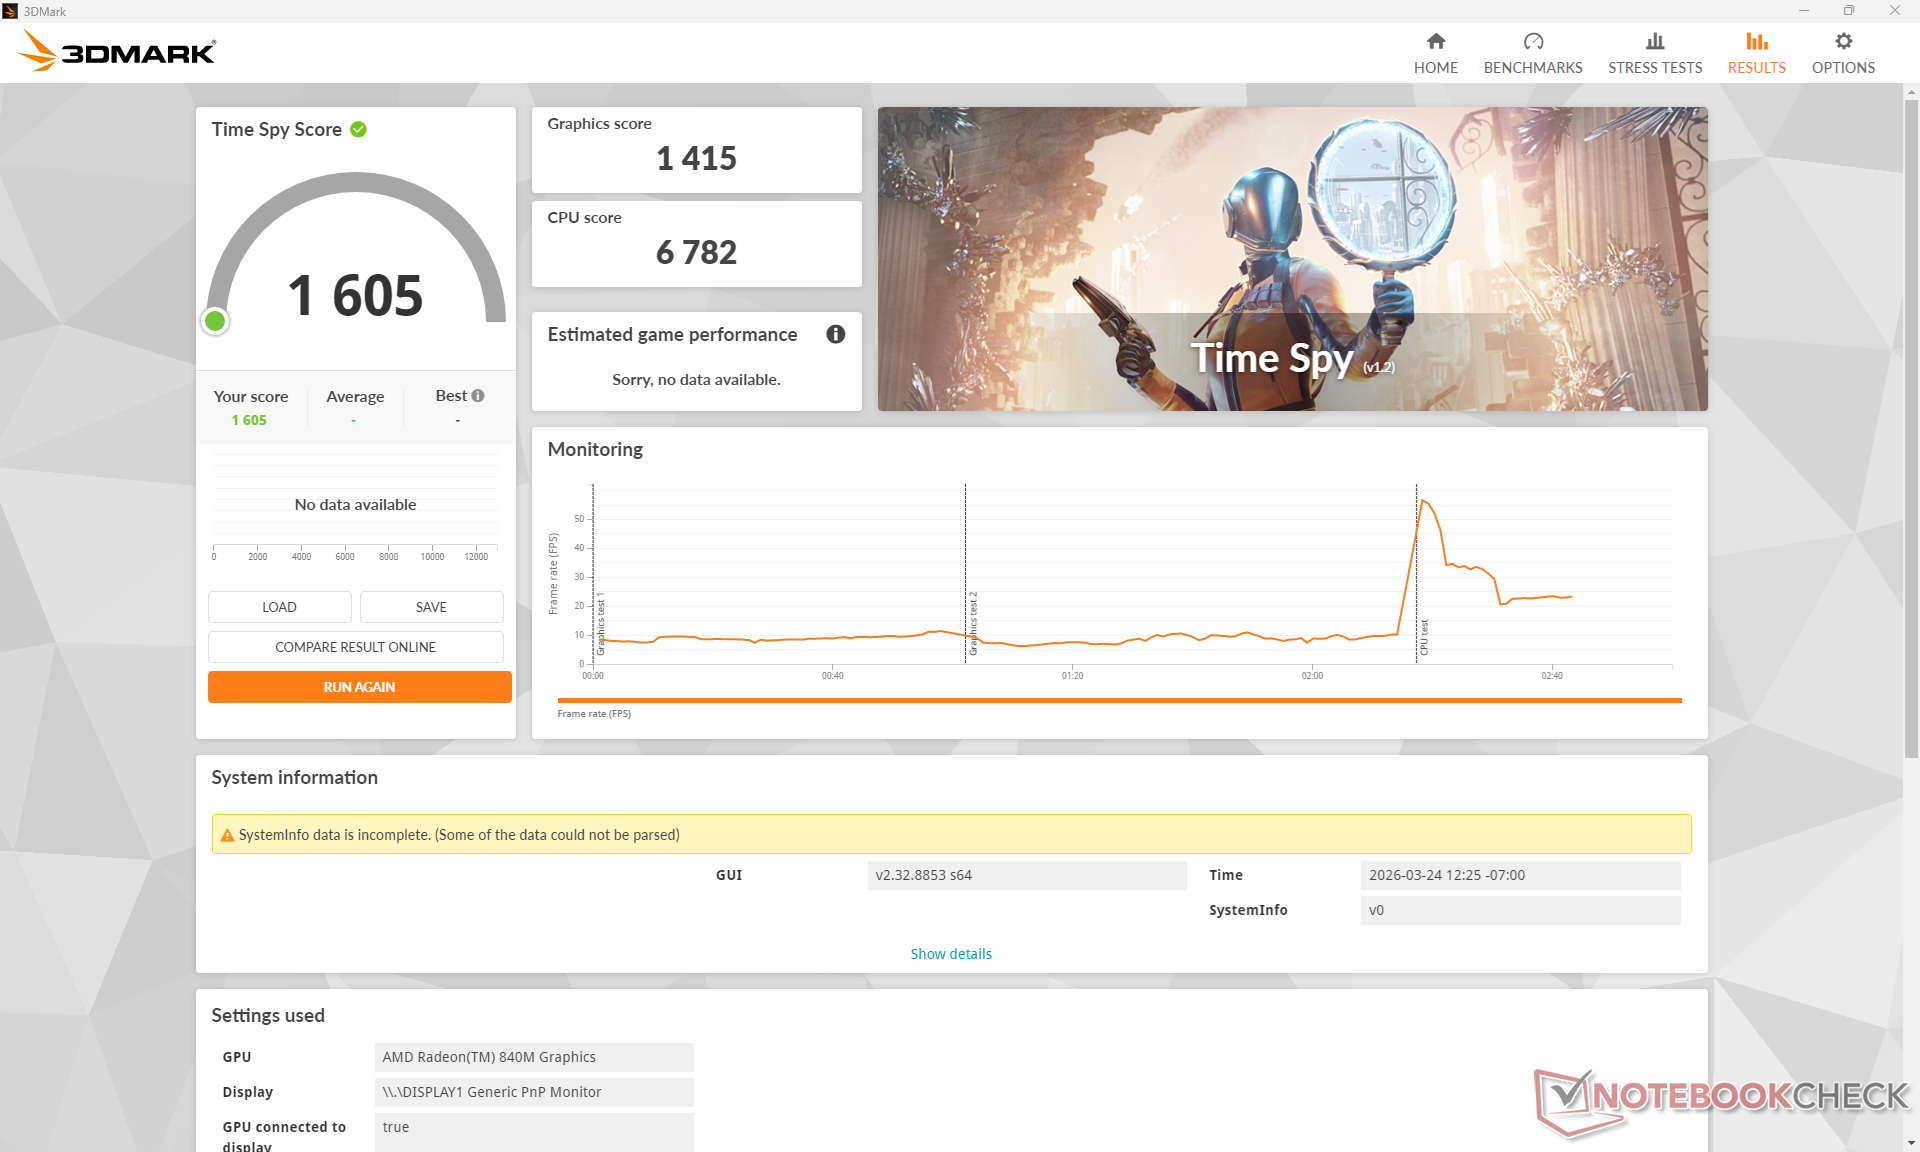The height and width of the screenshot is (1152, 1920).
Task: Click the Home icon in navigation
Action: click(1435, 41)
